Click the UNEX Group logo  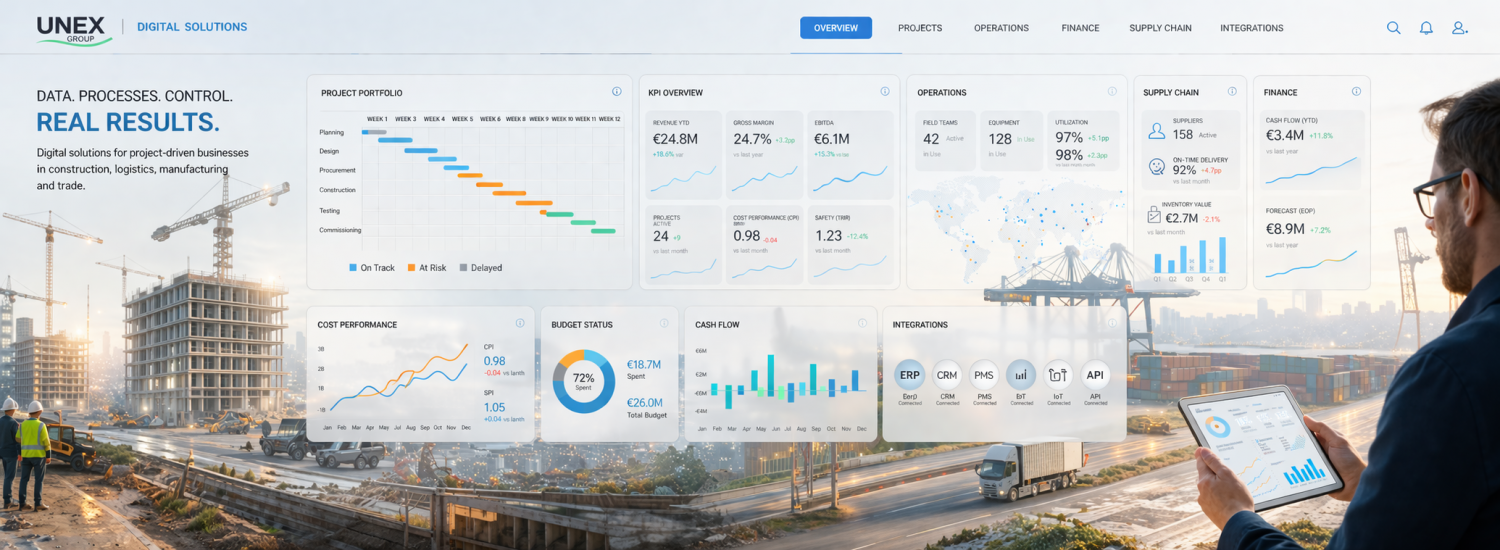70,28
